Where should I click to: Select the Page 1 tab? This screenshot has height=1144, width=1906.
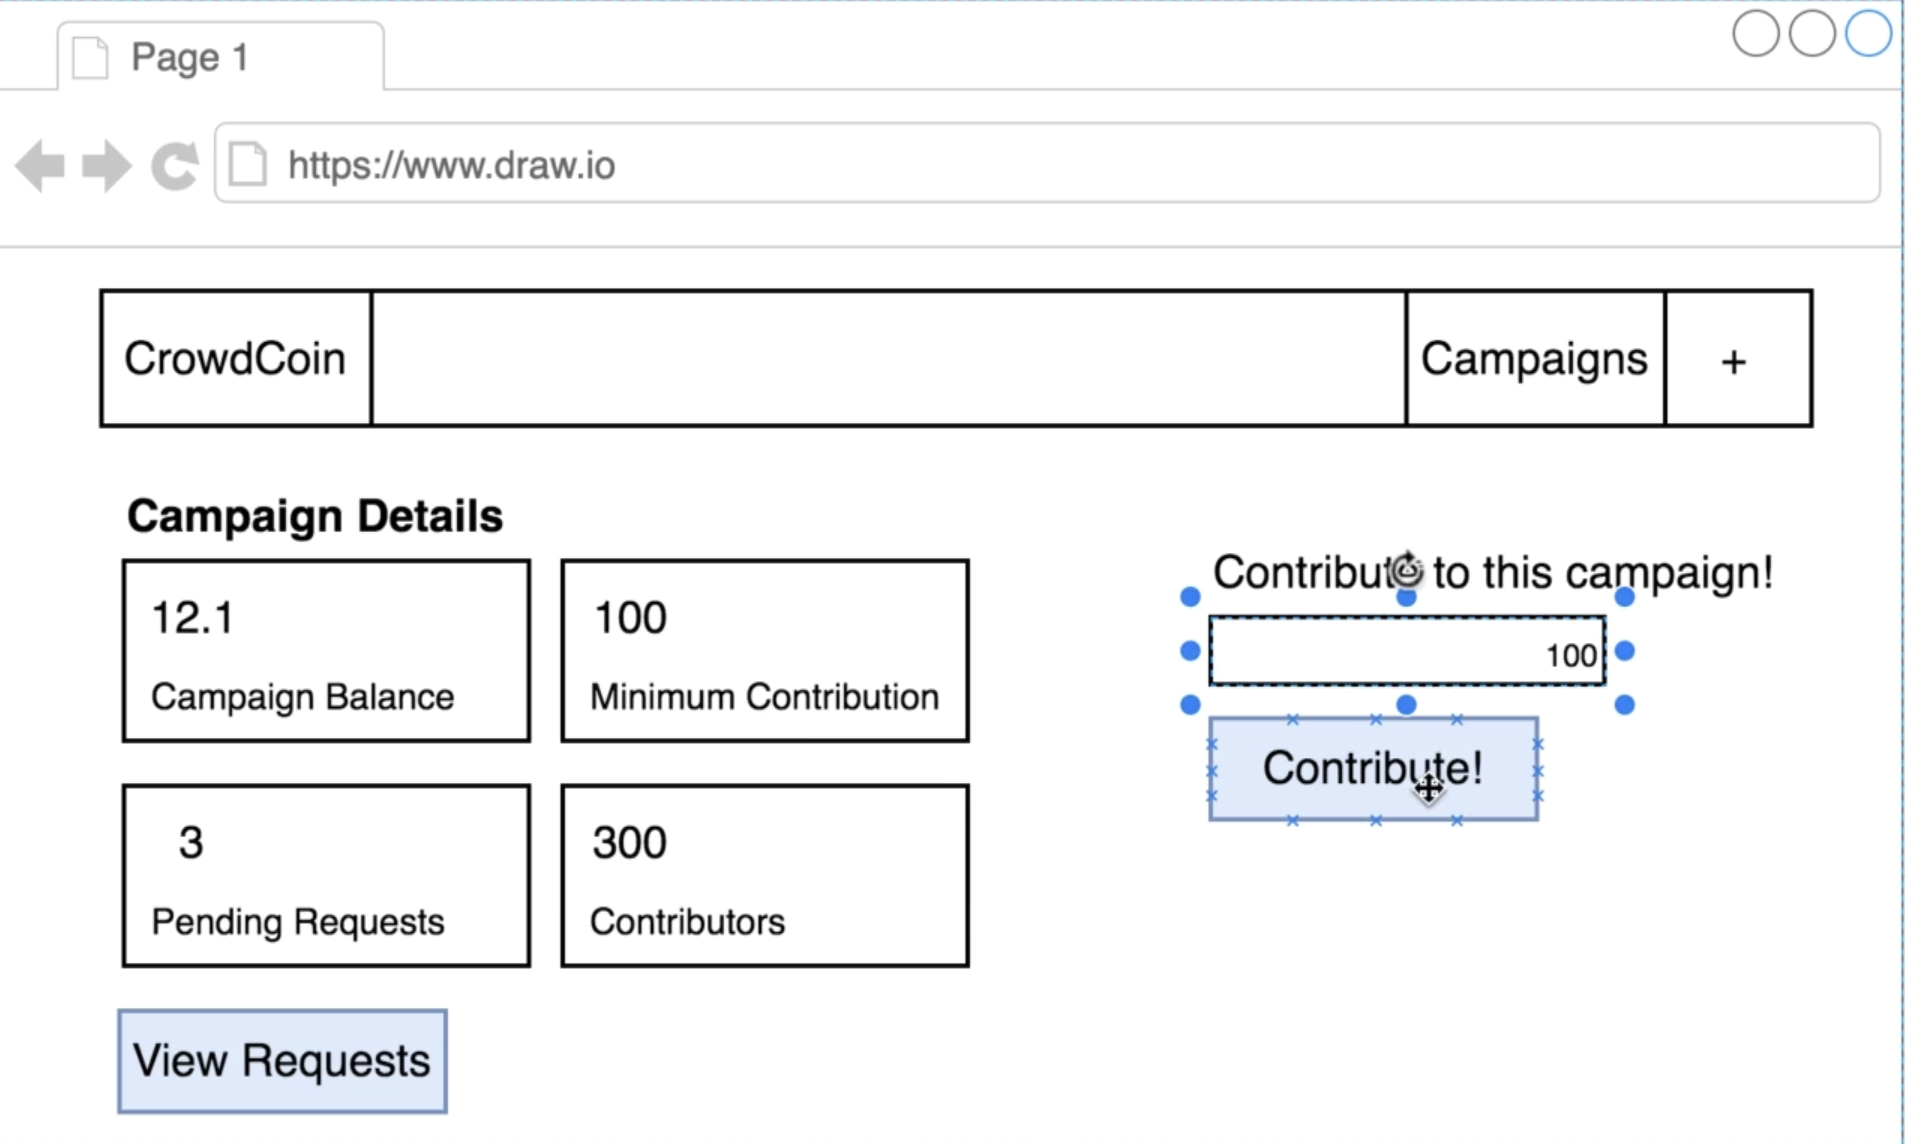coord(220,57)
